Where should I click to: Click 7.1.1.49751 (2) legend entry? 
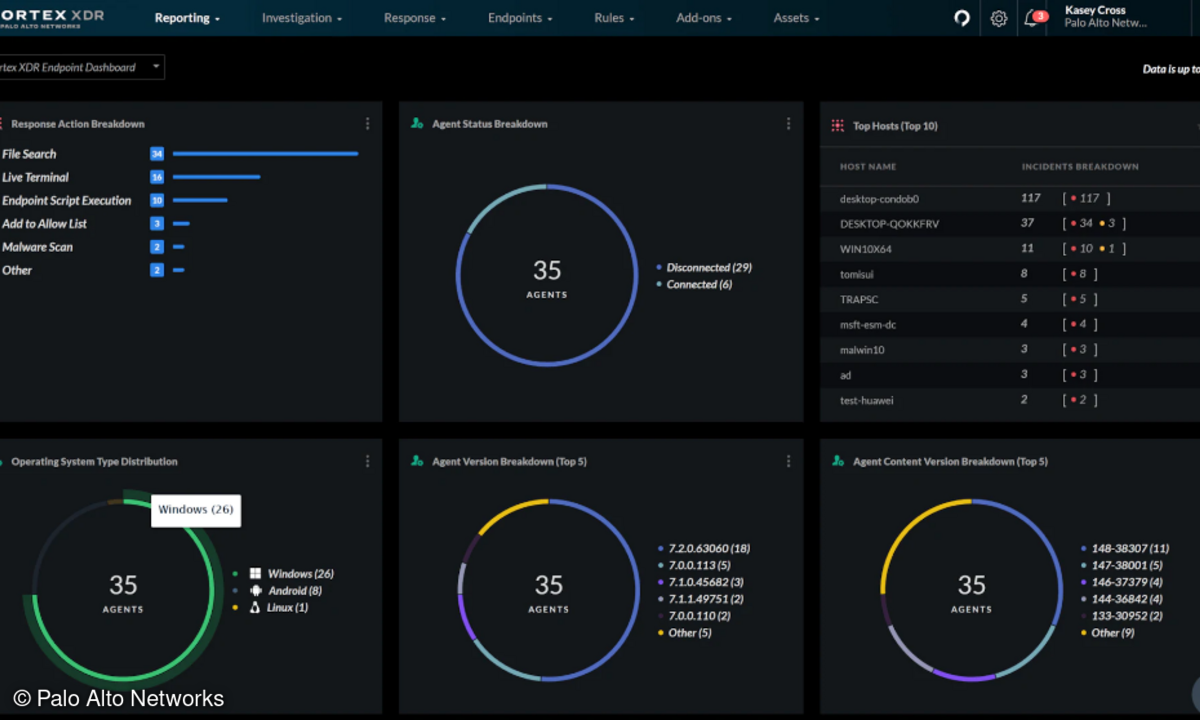(x=701, y=599)
